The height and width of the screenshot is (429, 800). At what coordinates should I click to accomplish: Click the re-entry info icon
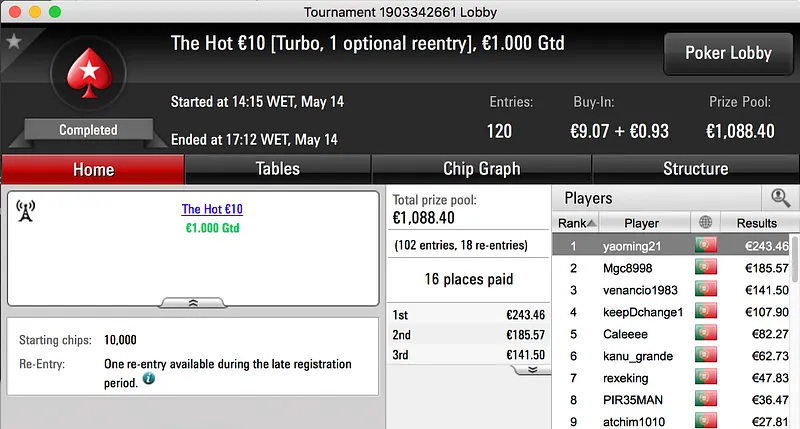point(149,379)
